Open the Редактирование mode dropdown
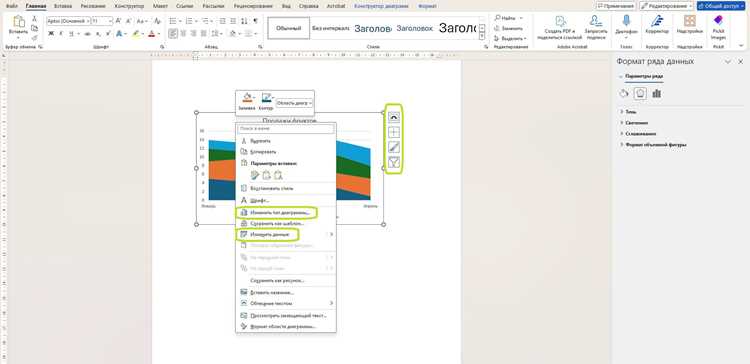 (666, 6)
